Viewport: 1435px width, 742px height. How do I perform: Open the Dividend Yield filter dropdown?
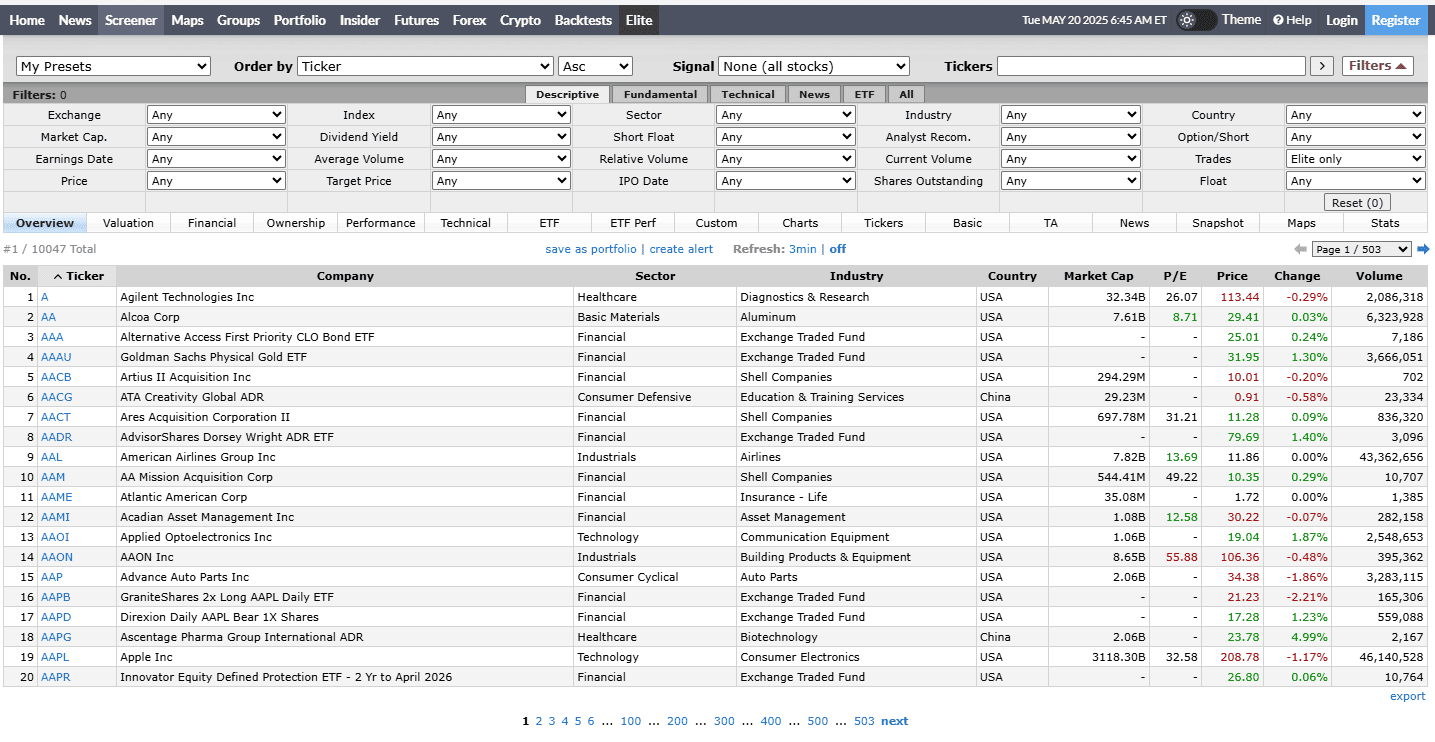(501, 137)
